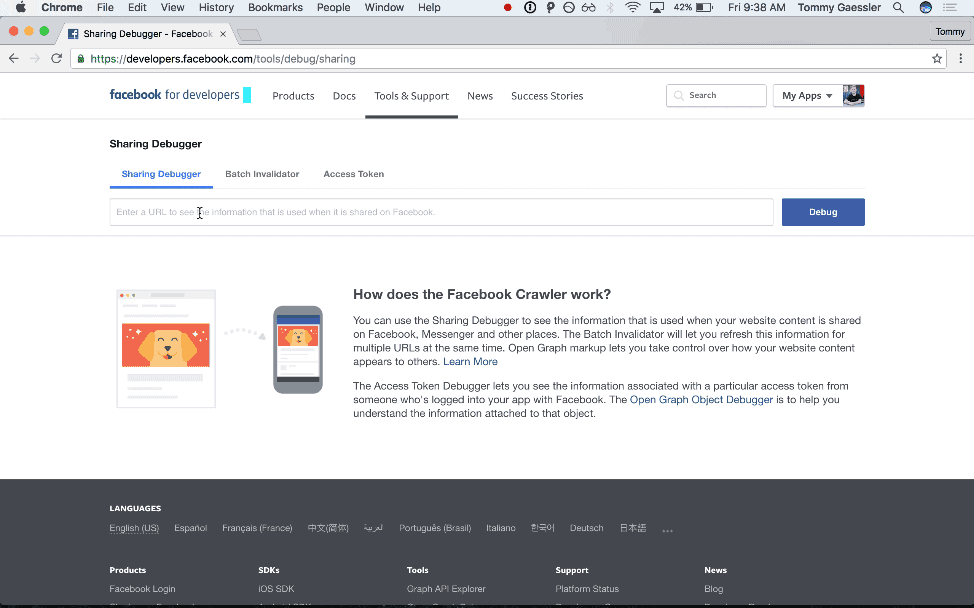974x608 pixels.
Task: Open the My Apps dropdown
Action: click(808, 96)
